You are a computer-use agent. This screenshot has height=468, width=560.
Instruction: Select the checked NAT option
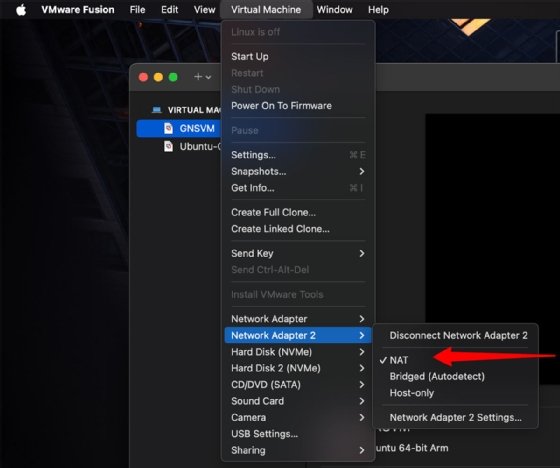(x=455, y=360)
